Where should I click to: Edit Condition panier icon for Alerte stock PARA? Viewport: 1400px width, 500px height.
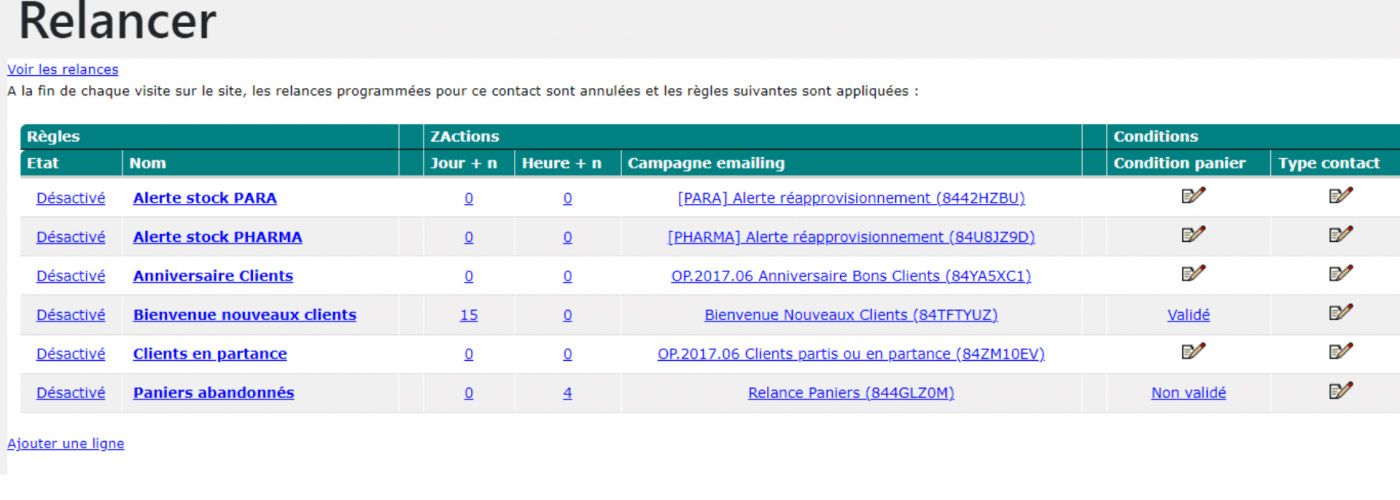(x=1193, y=195)
